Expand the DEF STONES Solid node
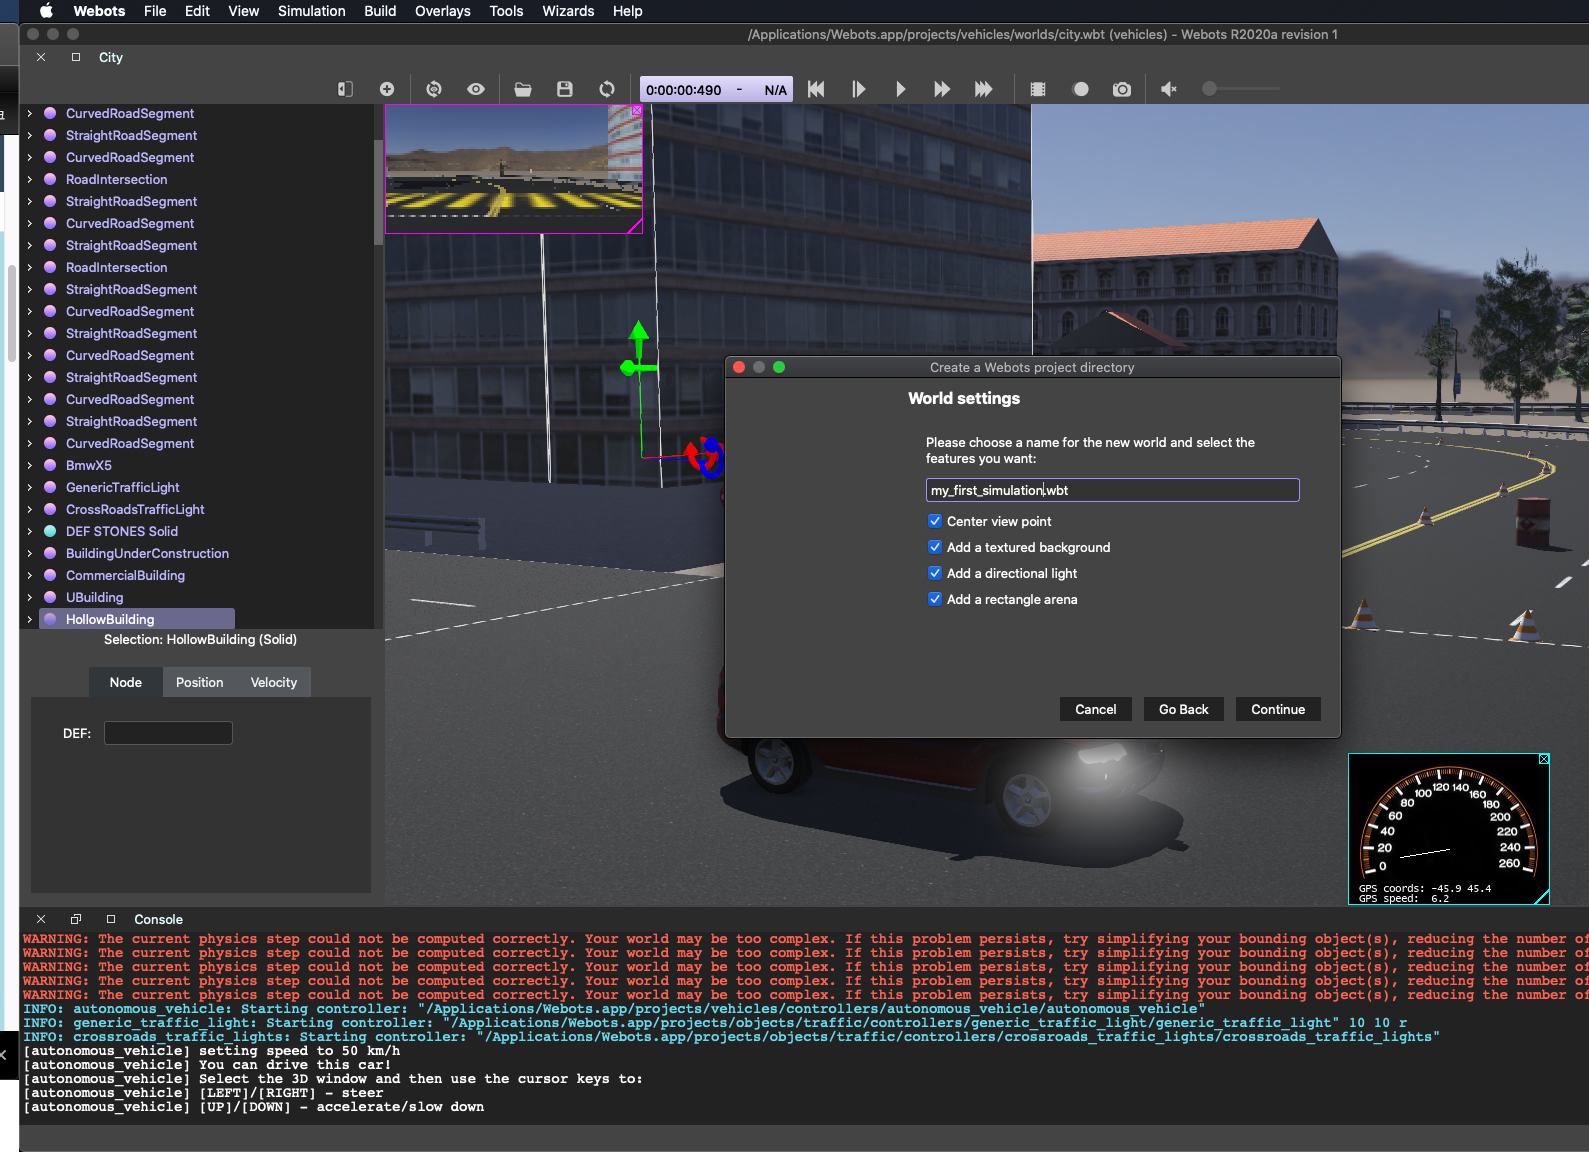This screenshot has width=1589, height=1152. click(29, 531)
